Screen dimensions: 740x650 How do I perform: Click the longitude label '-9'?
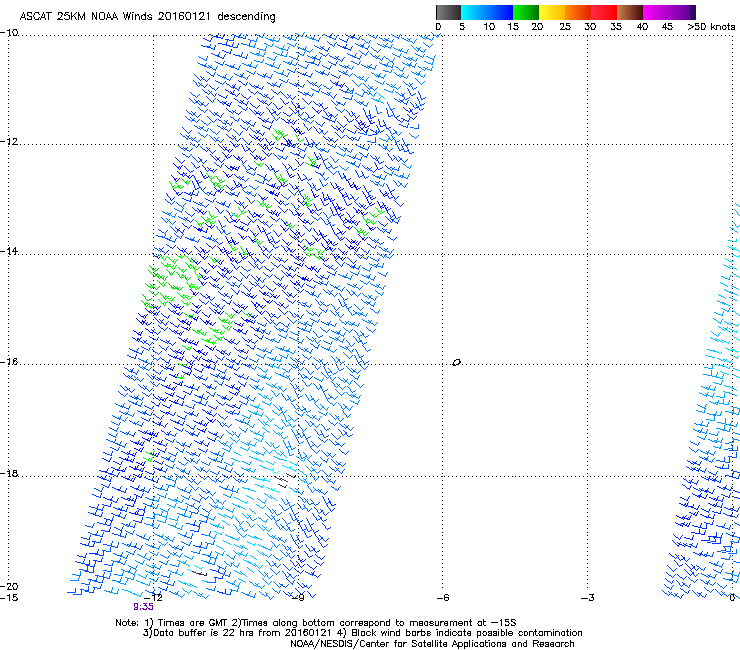[298, 598]
